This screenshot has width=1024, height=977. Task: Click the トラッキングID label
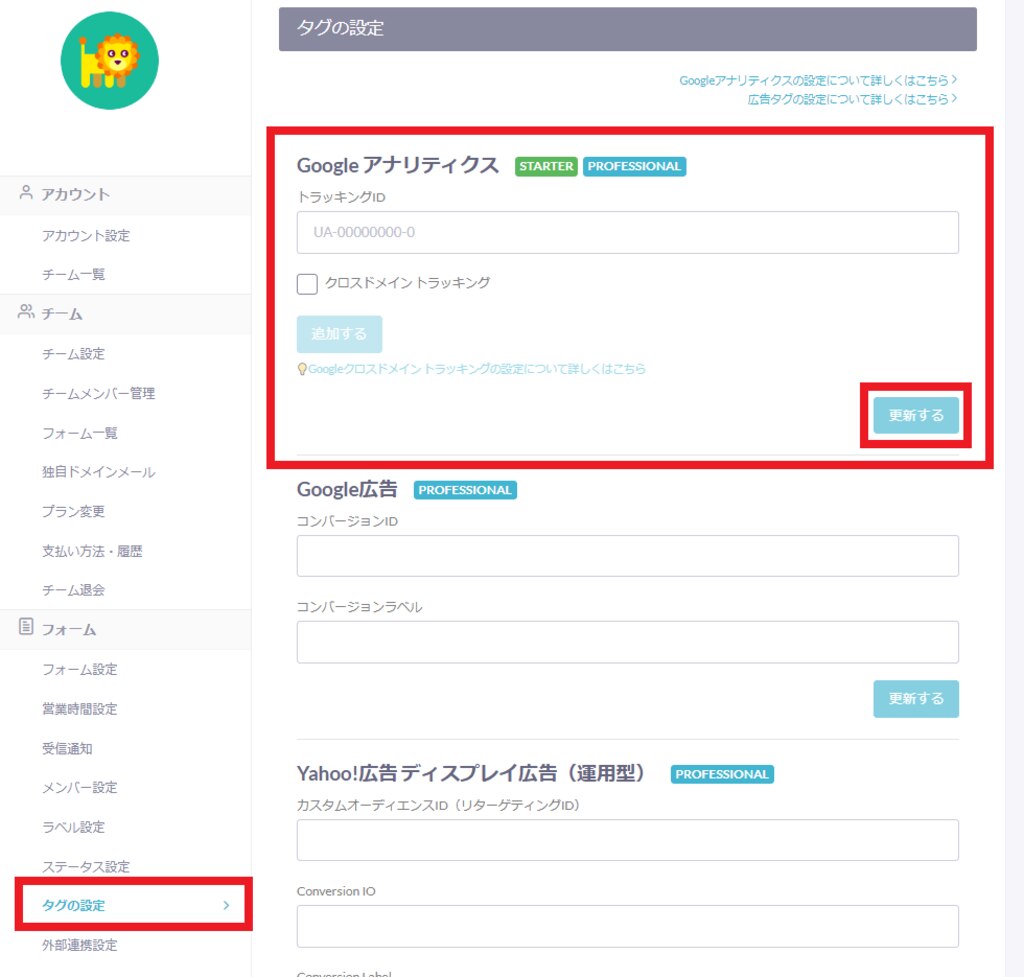(x=341, y=197)
